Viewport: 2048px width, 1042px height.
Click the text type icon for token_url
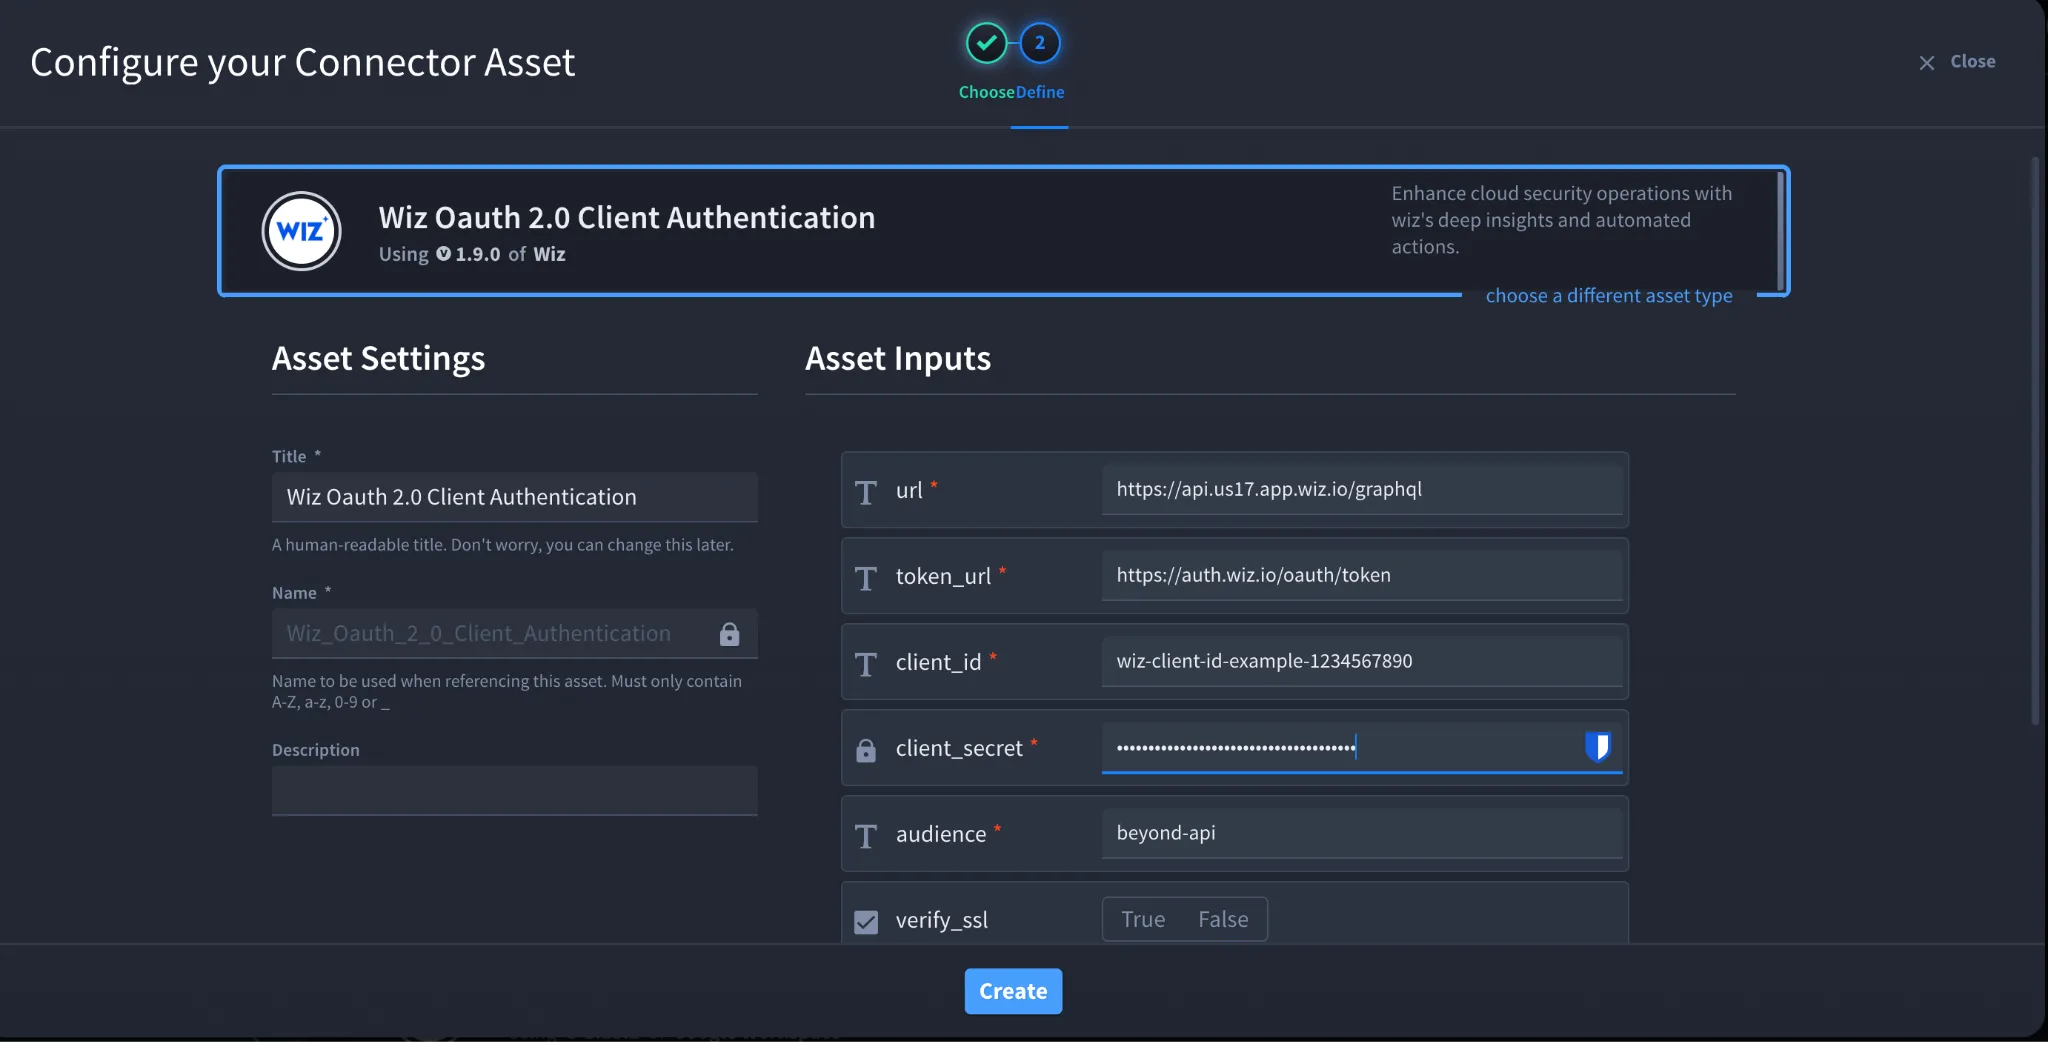[866, 578]
